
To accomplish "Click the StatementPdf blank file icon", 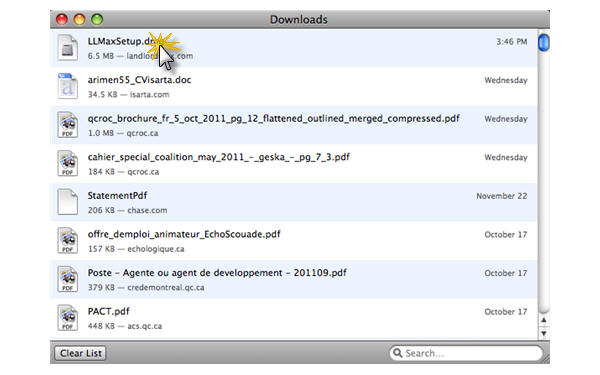I will click(67, 202).
